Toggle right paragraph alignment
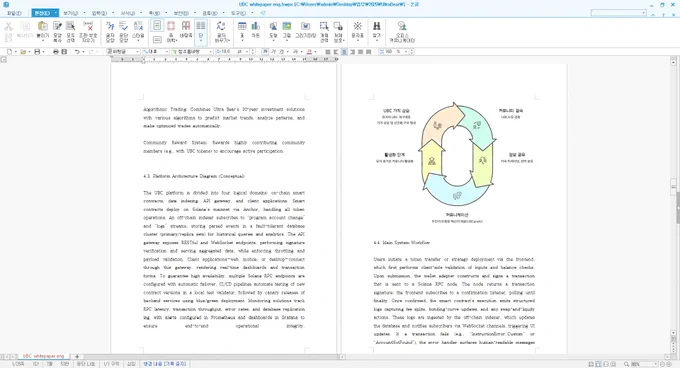680x368 pixels. tap(352, 52)
